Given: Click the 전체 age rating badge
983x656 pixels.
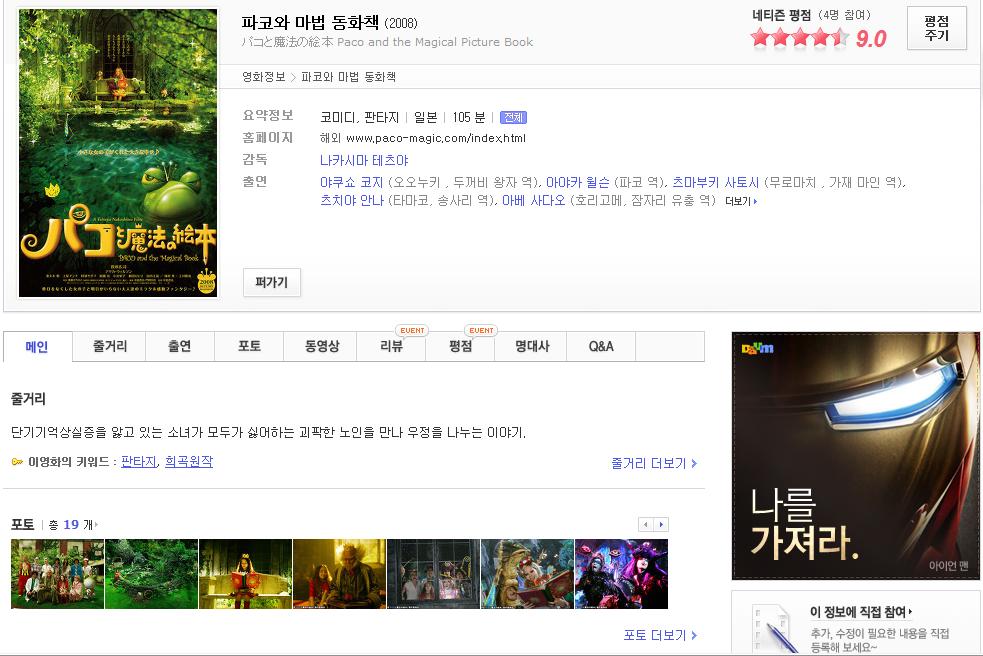Looking at the screenshot, I should tap(513, 117).
